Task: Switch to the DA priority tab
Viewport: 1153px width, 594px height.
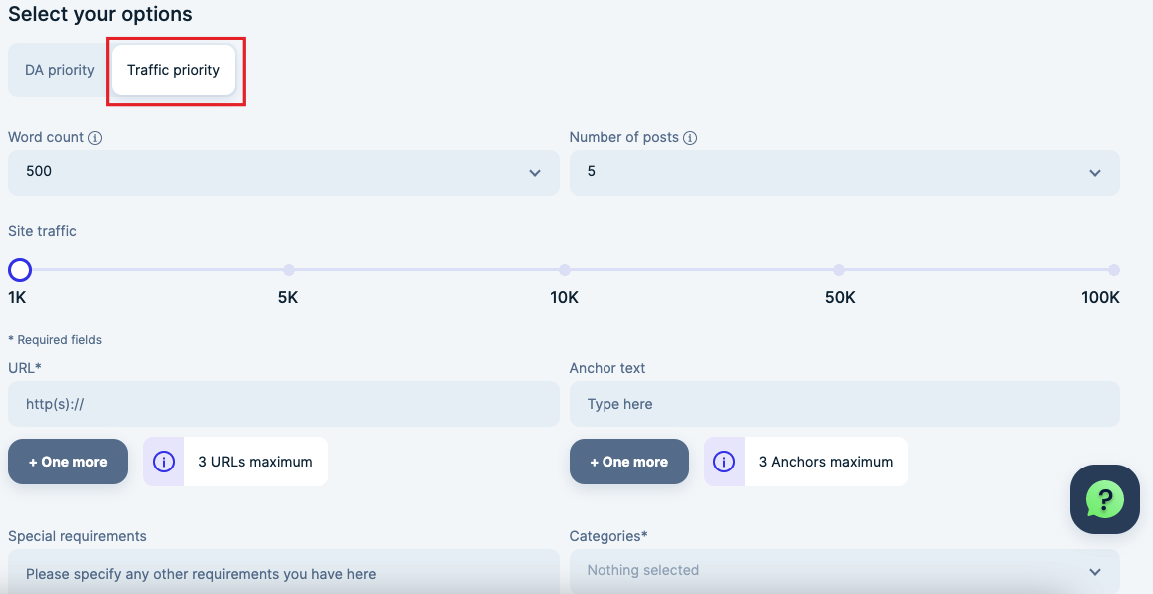Action: coord(60,70)
